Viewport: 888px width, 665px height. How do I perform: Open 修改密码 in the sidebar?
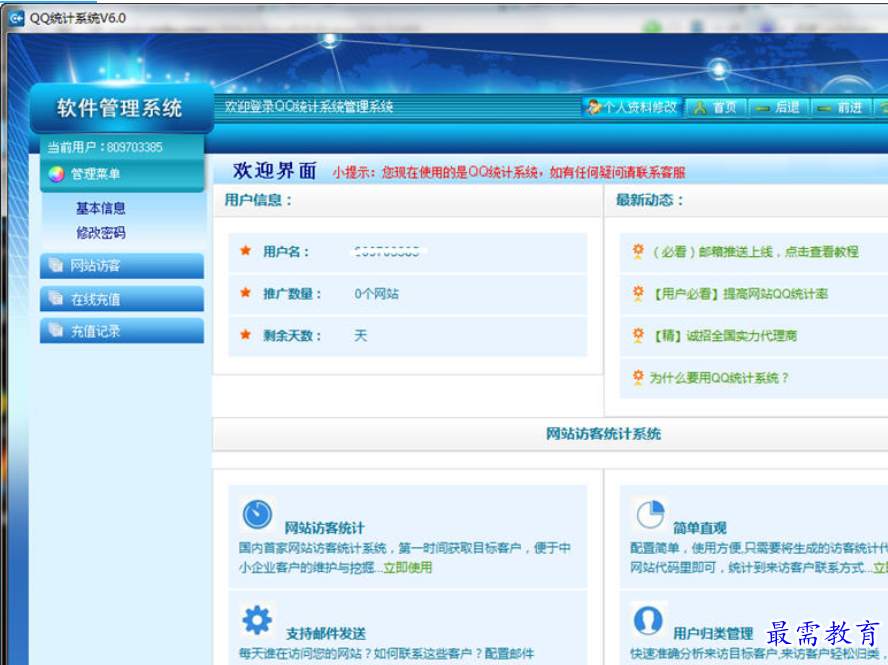101,233
